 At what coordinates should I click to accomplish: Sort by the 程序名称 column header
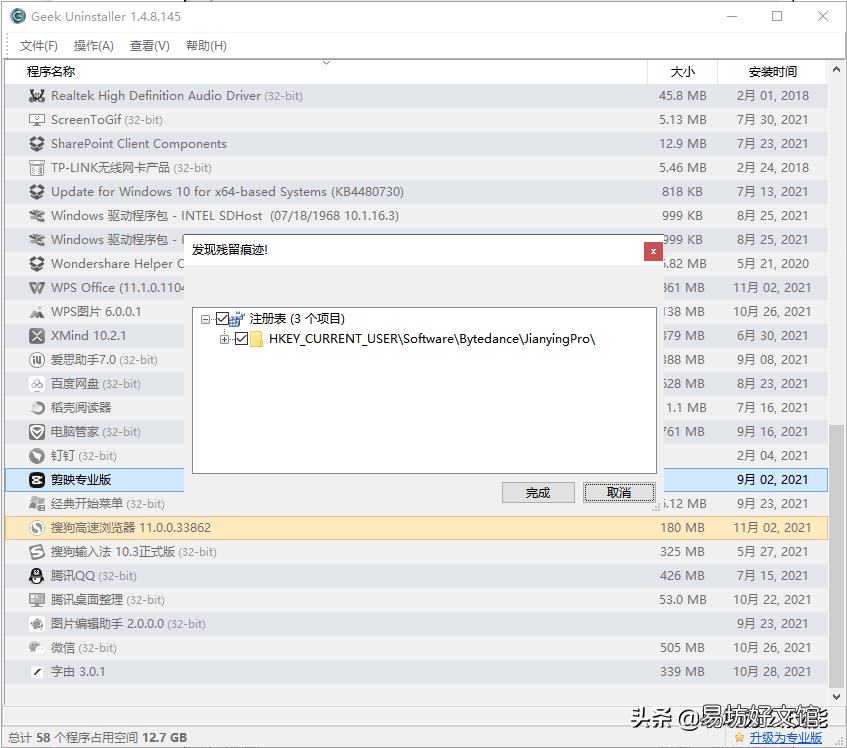pyautogui.click(x=326, y=72)
